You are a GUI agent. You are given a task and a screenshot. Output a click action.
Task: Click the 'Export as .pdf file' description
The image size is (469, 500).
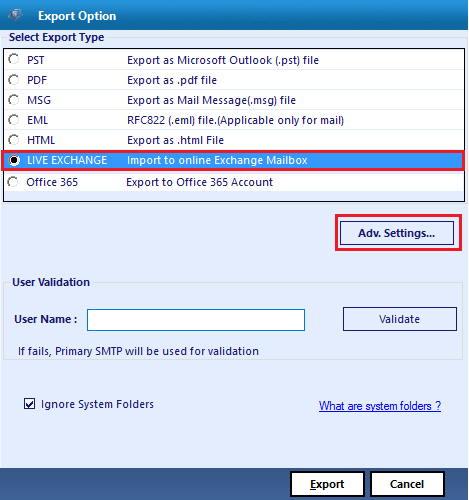(172, 80)
